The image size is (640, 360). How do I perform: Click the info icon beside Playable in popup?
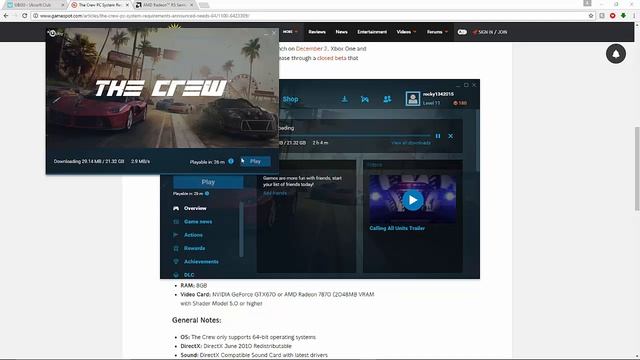[x=231, y=161]
